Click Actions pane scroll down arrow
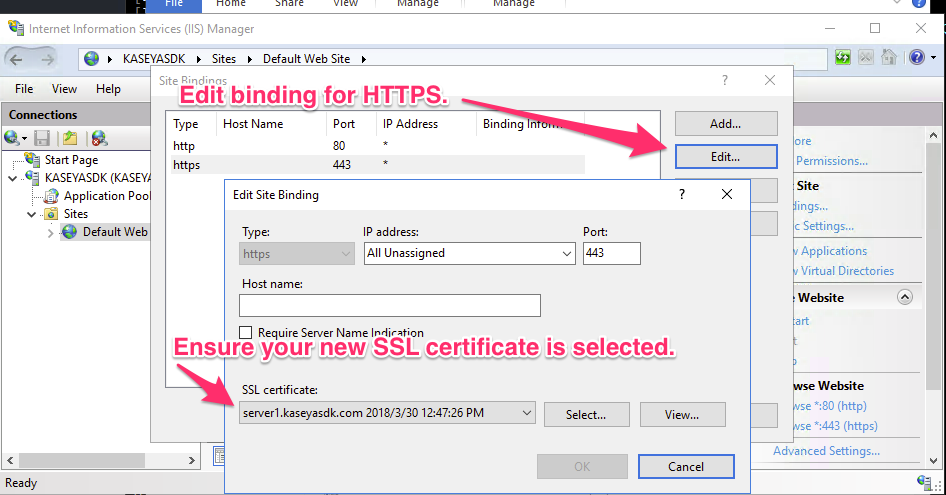 click(933, 461)
